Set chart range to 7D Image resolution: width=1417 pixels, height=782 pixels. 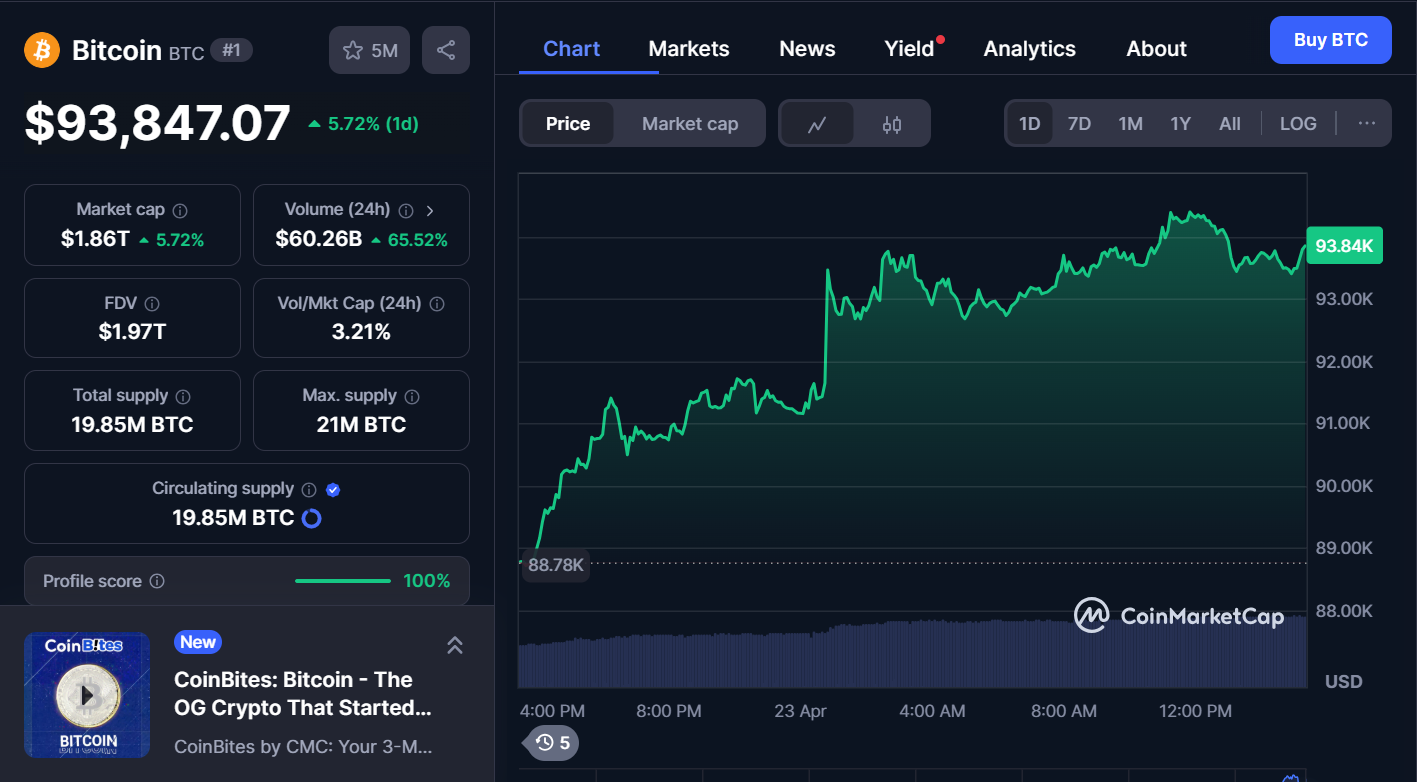point(1079,124)
